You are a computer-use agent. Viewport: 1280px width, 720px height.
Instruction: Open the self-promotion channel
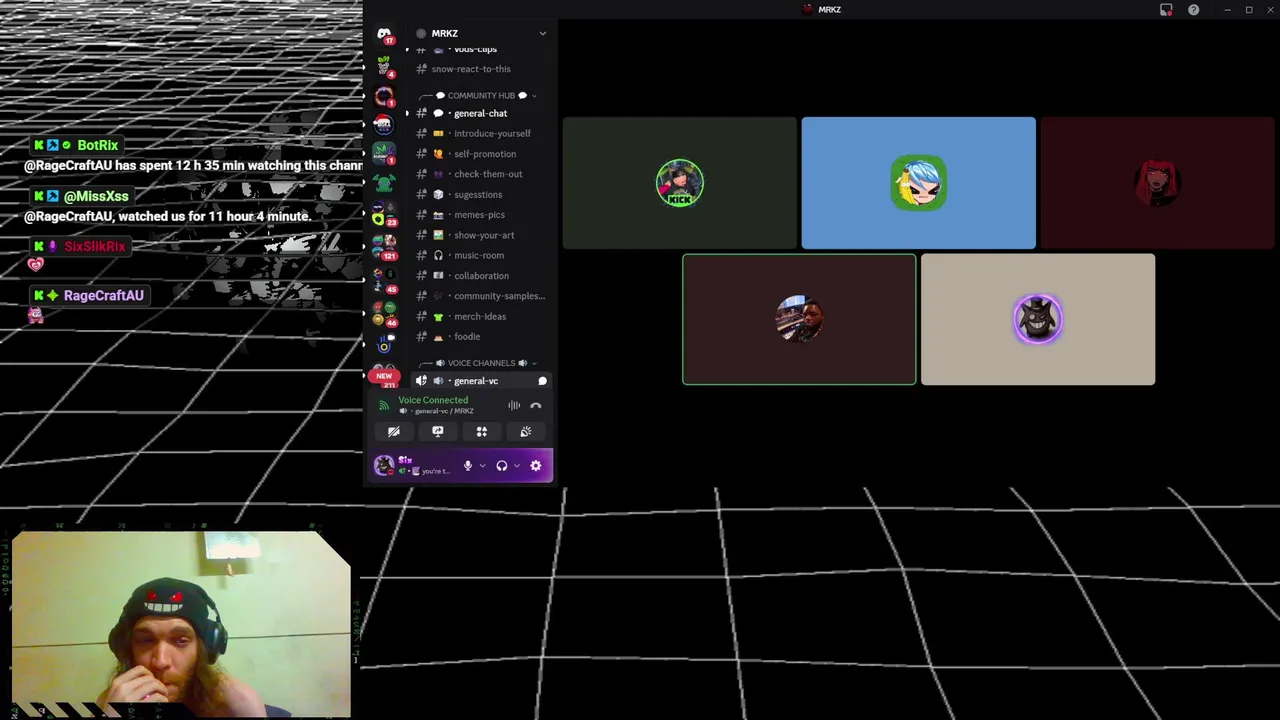pos(481,154)
